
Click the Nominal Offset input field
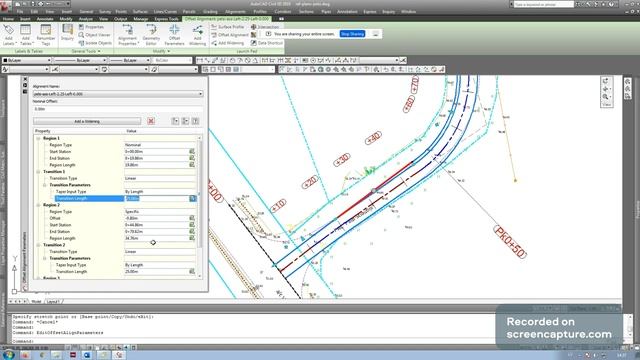pyautogui.click(x=118, y=109)
